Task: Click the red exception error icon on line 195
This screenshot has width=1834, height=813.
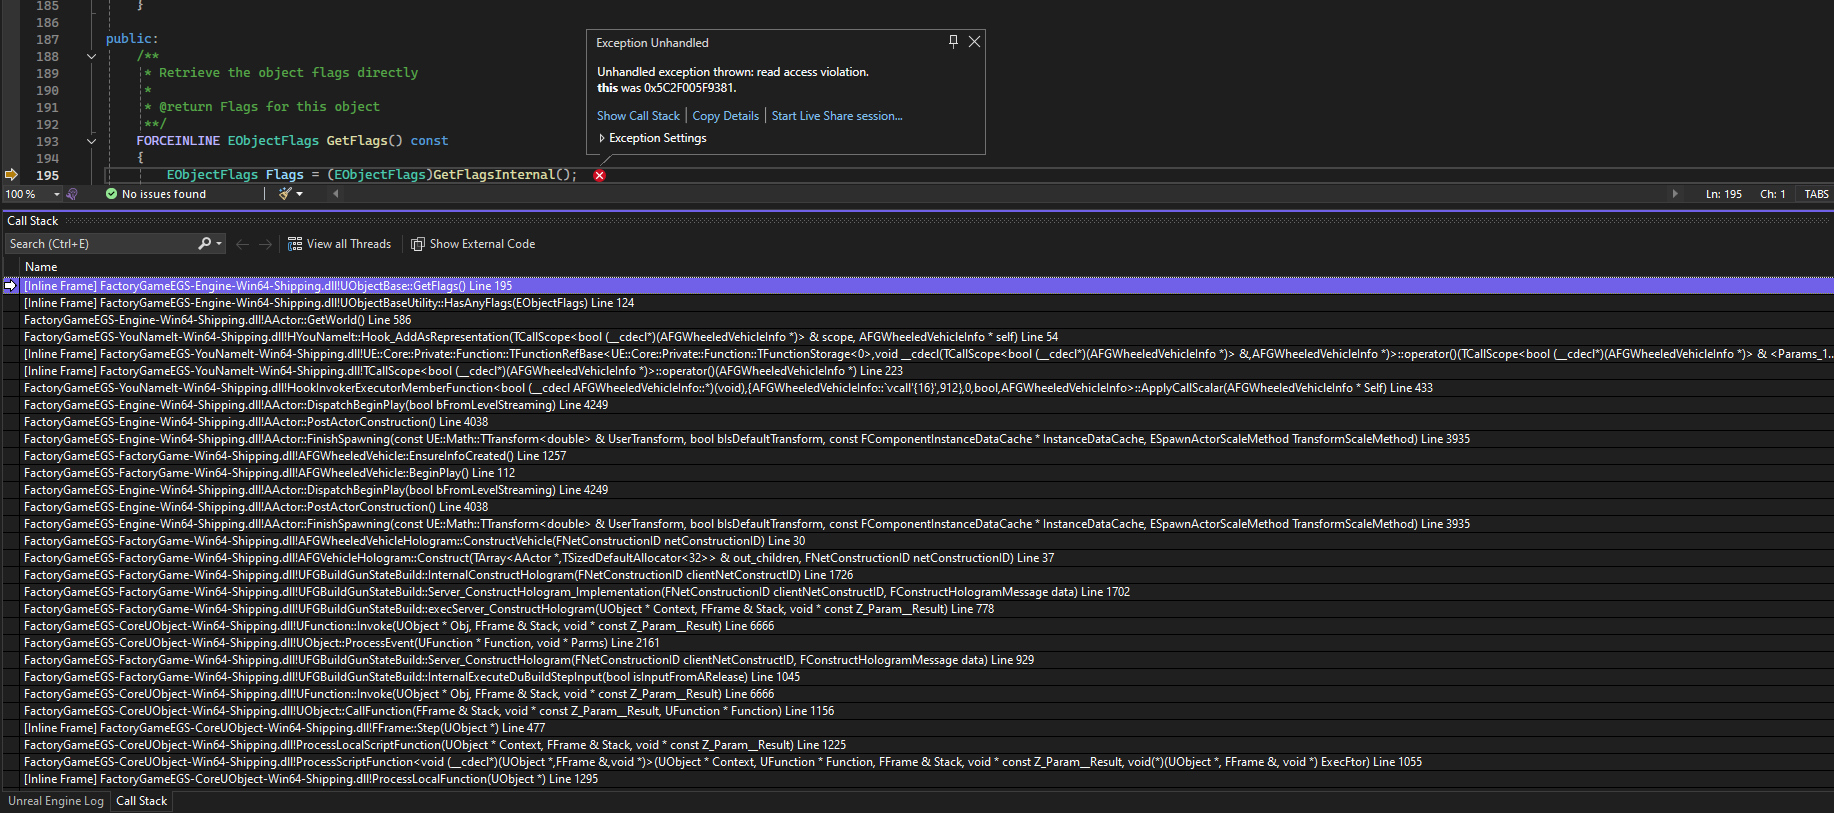Action: coord(599,175)
